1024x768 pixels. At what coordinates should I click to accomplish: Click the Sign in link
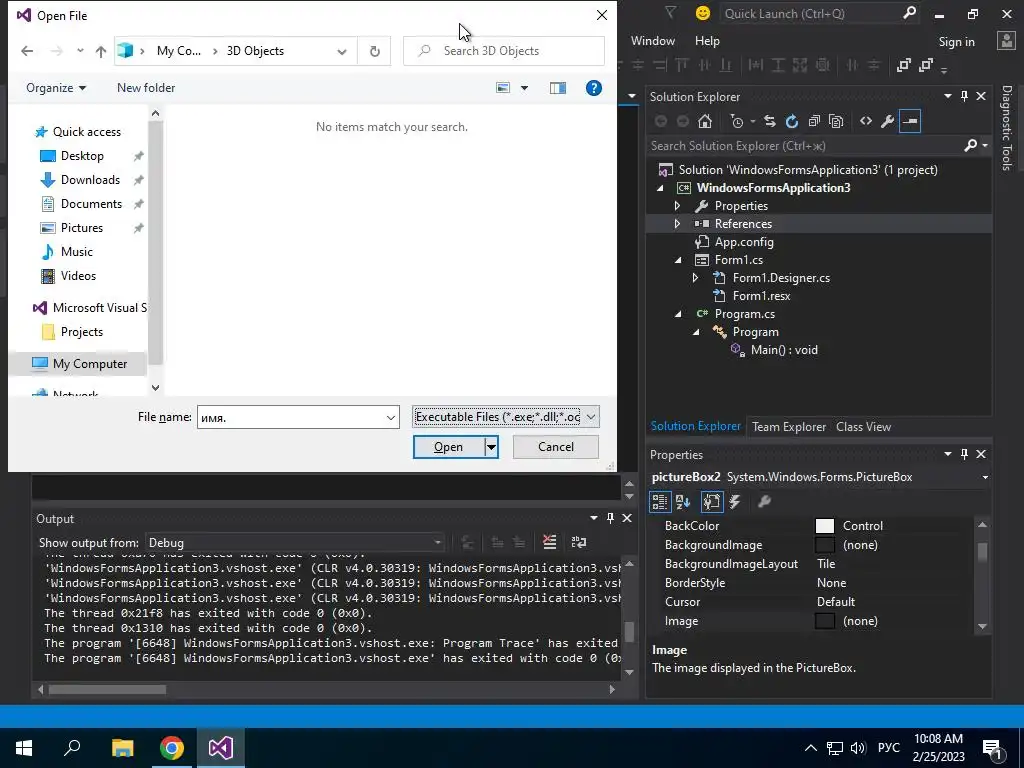pyautogui.click(x=956, y=42)
